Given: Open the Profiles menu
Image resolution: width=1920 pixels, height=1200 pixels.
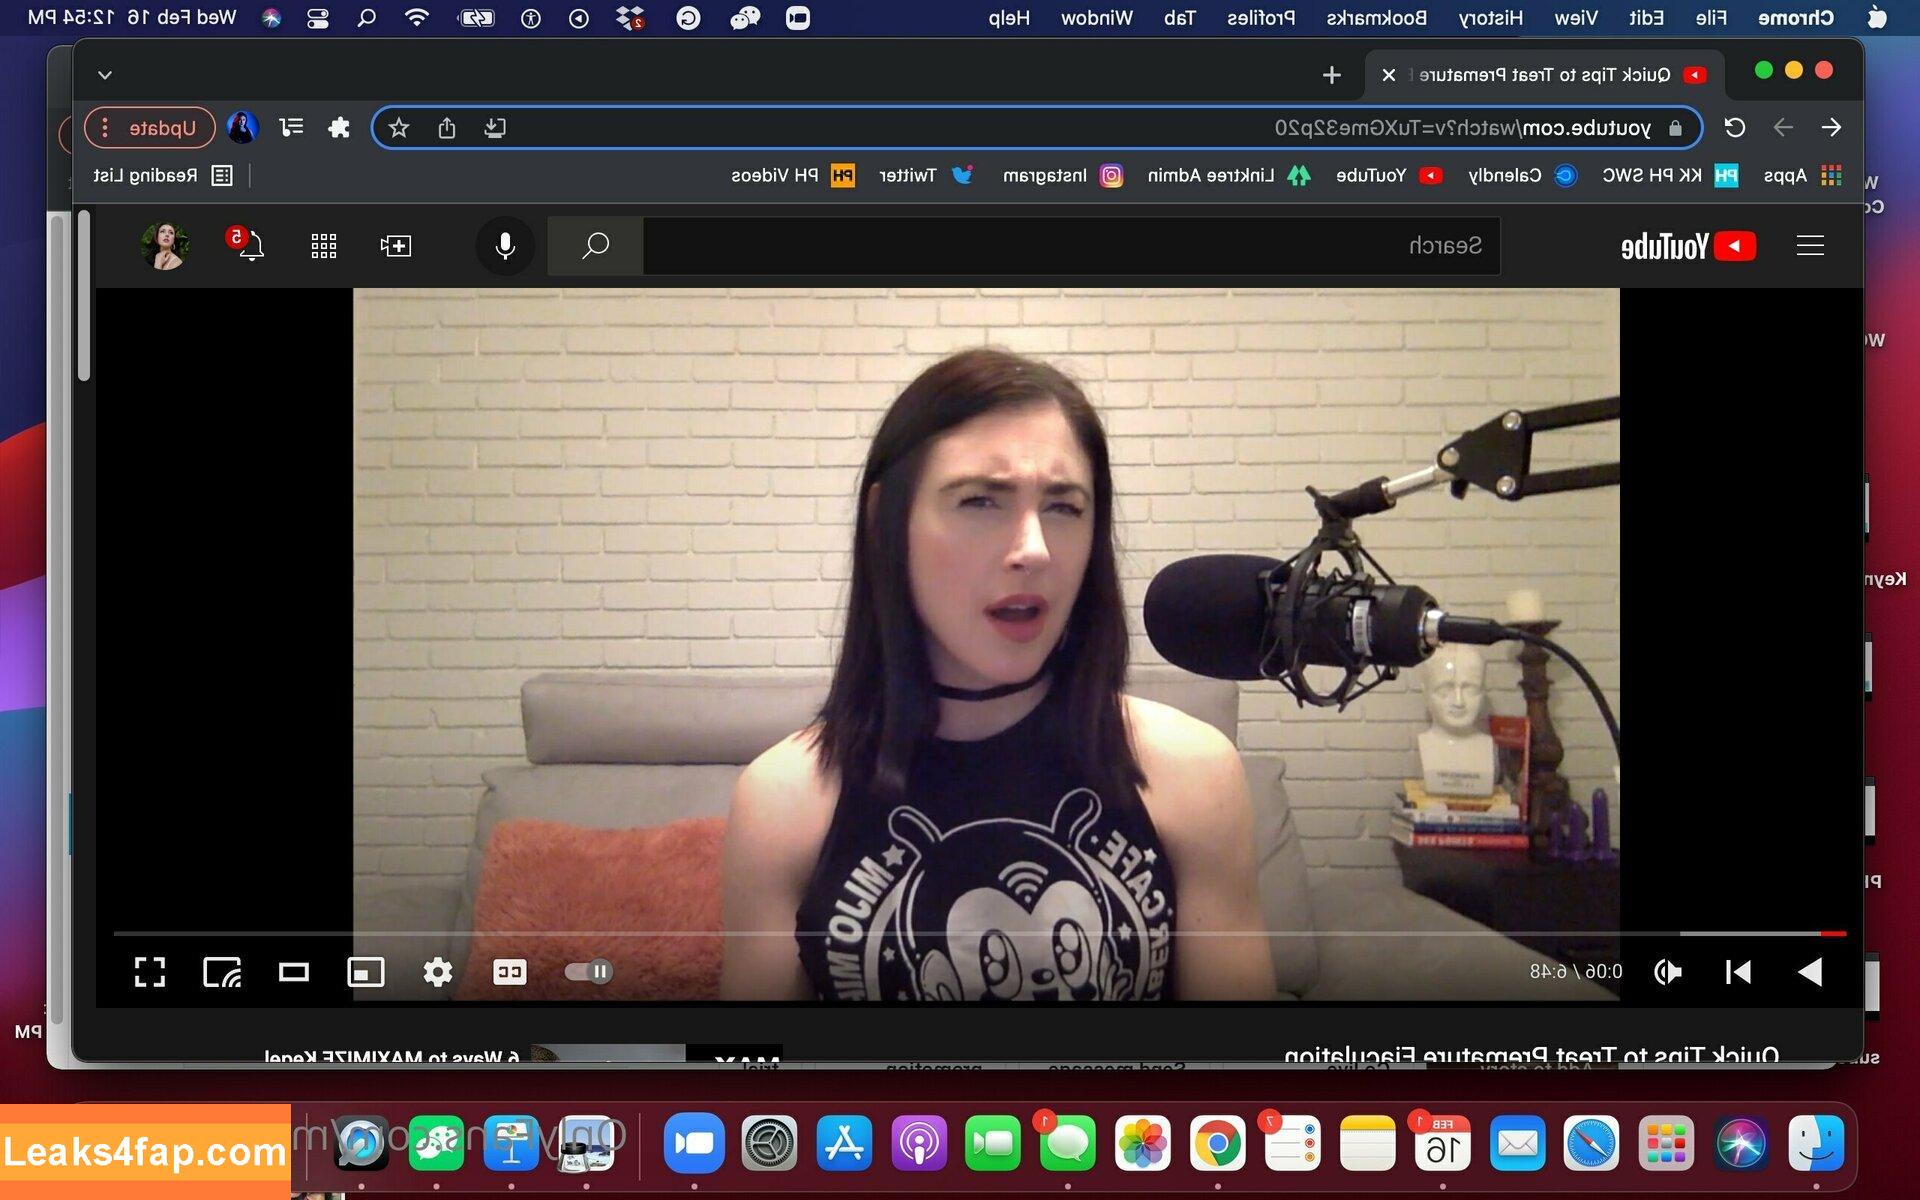Looking at the screenshot, I should point(1261,18).
